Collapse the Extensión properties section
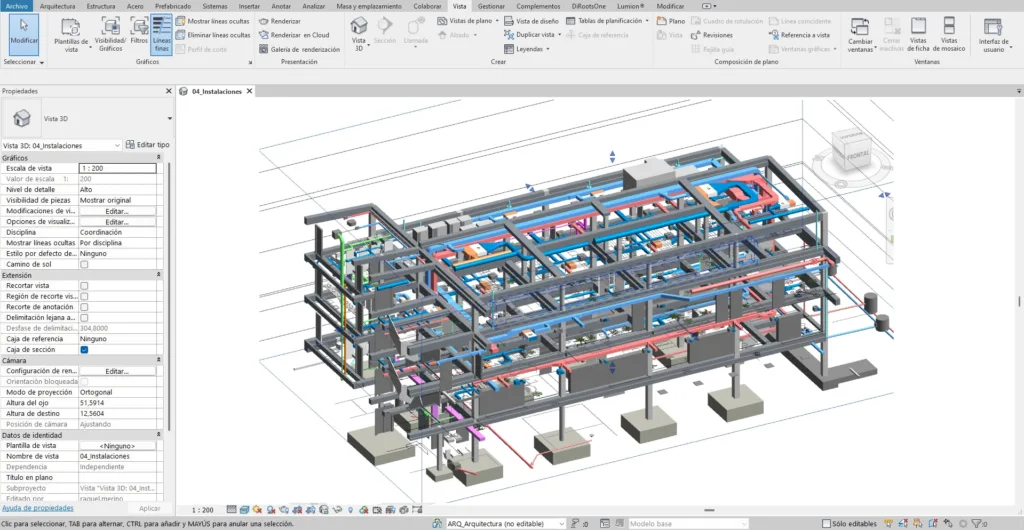This screenshot has height=530, width=1024. point(159,275)
